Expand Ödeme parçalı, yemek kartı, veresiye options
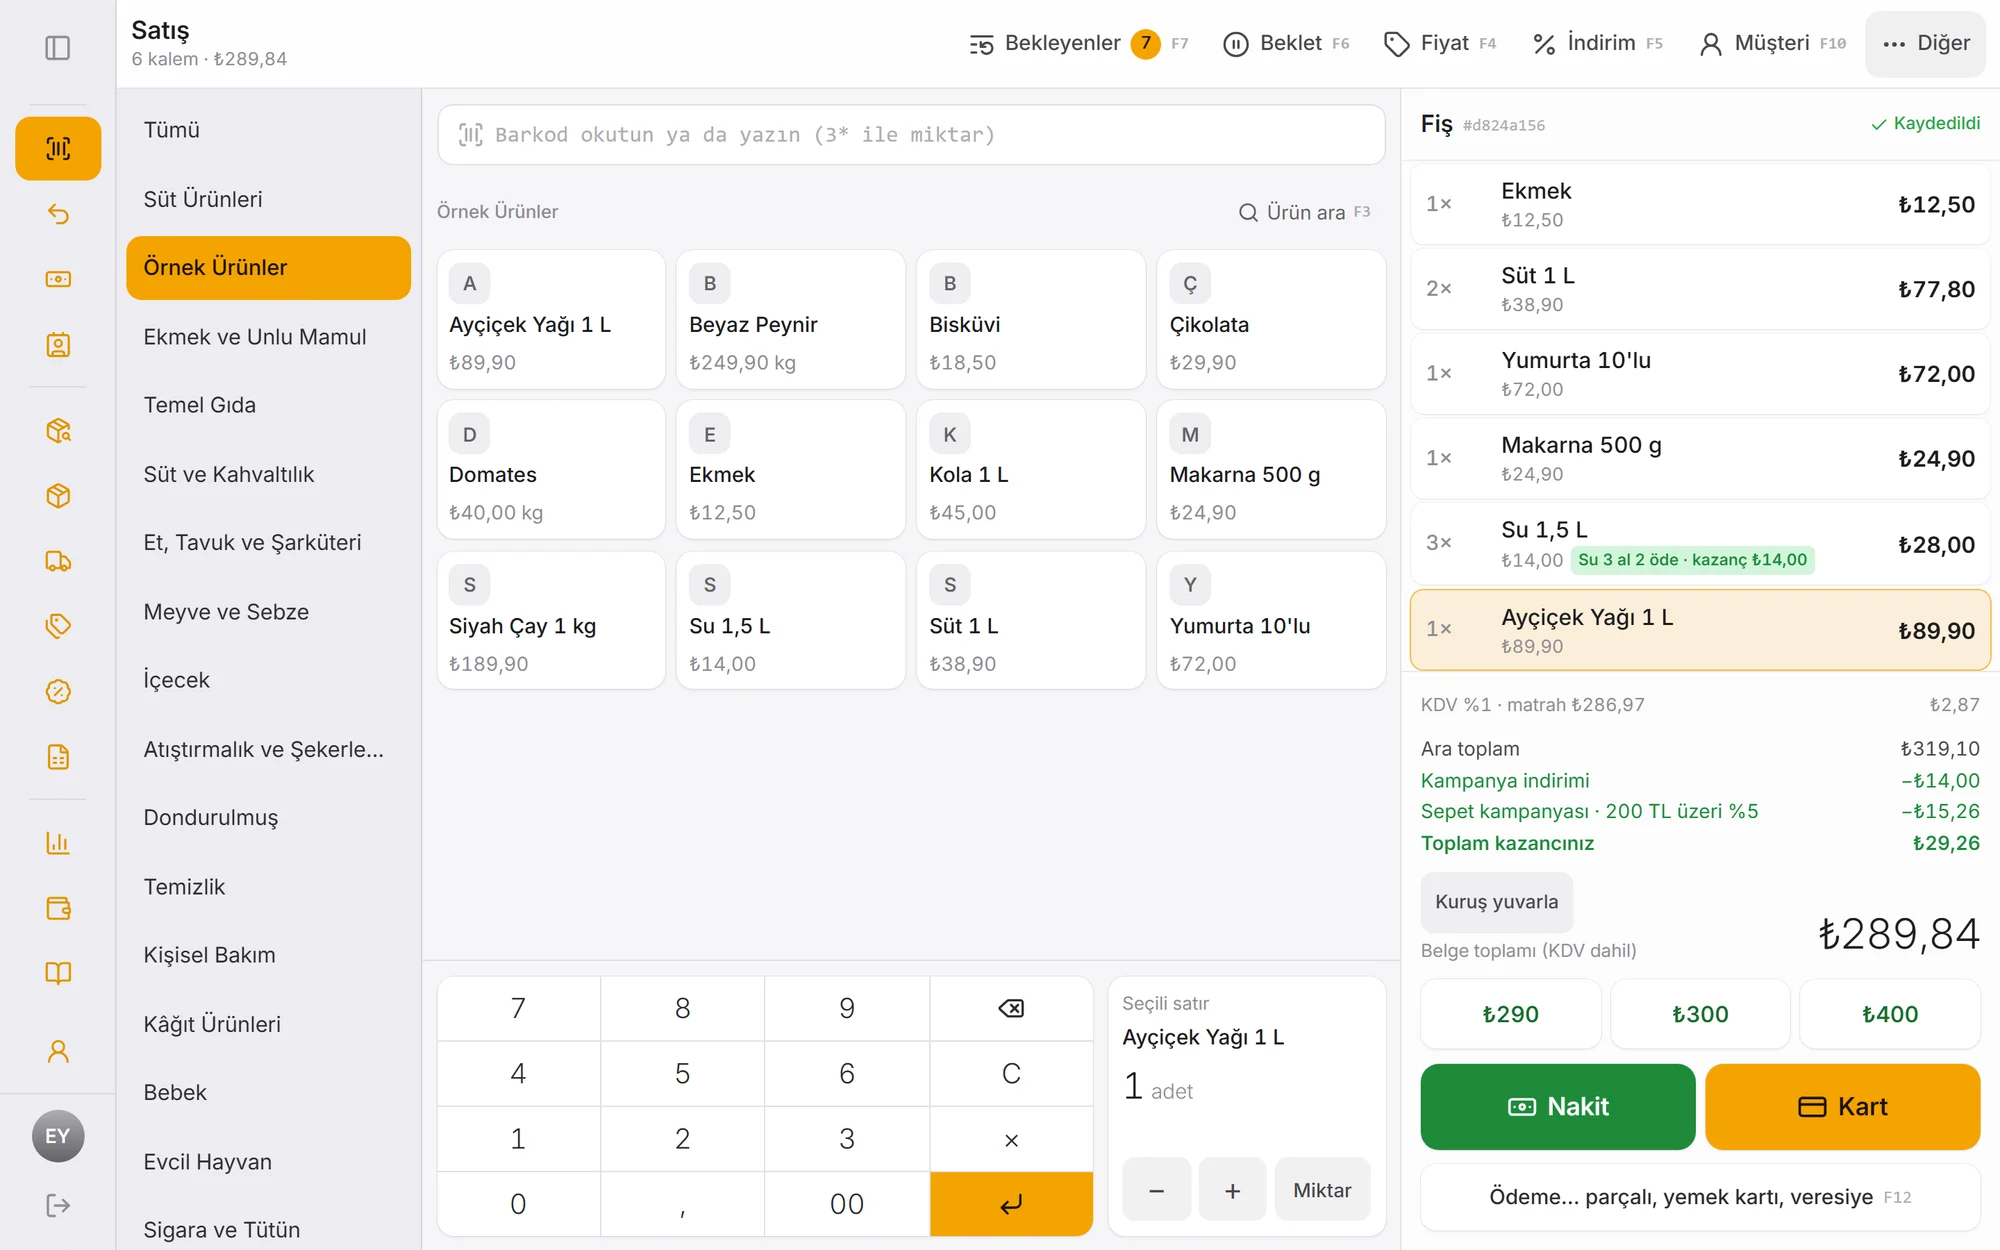The image size is (2000, 1250). click(x=1700, y=1197)
